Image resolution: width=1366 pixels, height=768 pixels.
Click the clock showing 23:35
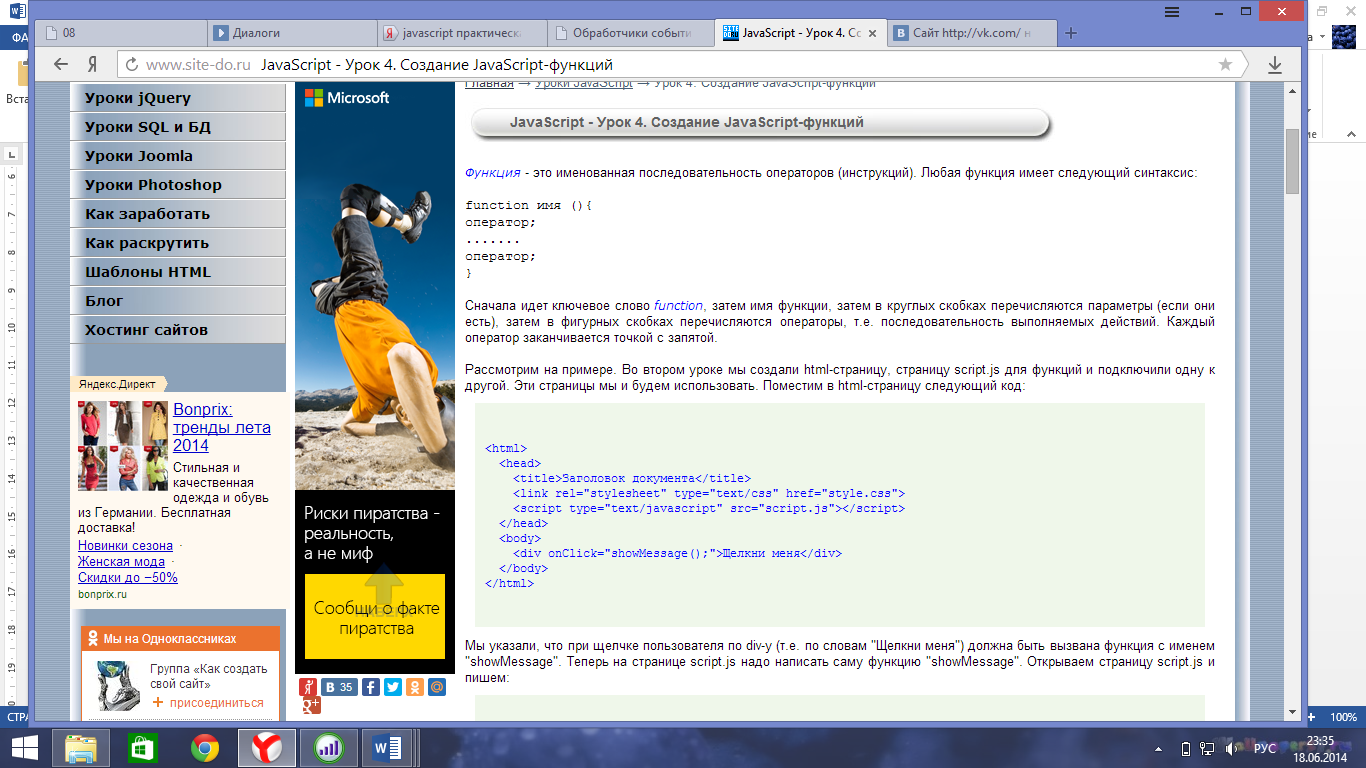tap(1320, 740)
